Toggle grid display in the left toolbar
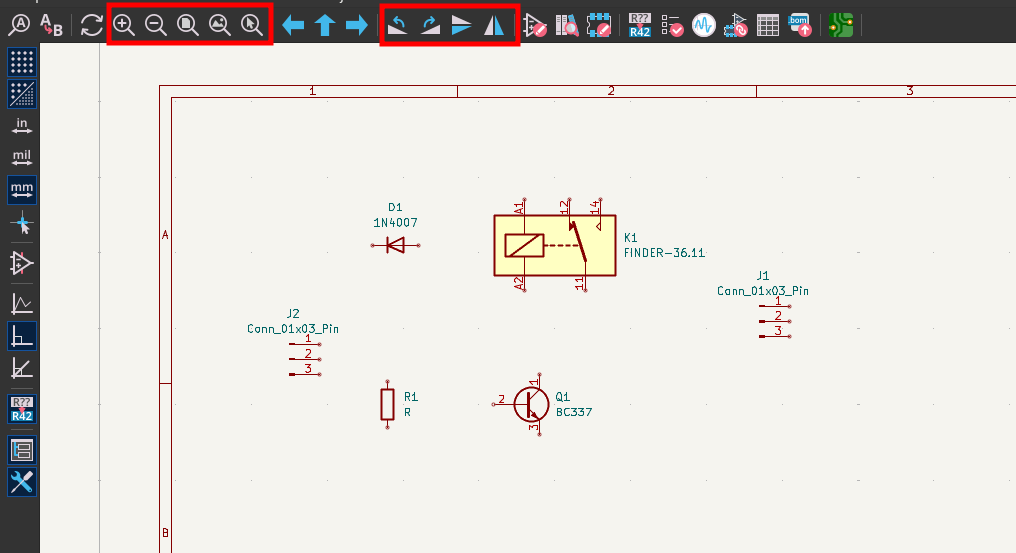This screenshot has width=1016, height=553. [x=21, y=62]
